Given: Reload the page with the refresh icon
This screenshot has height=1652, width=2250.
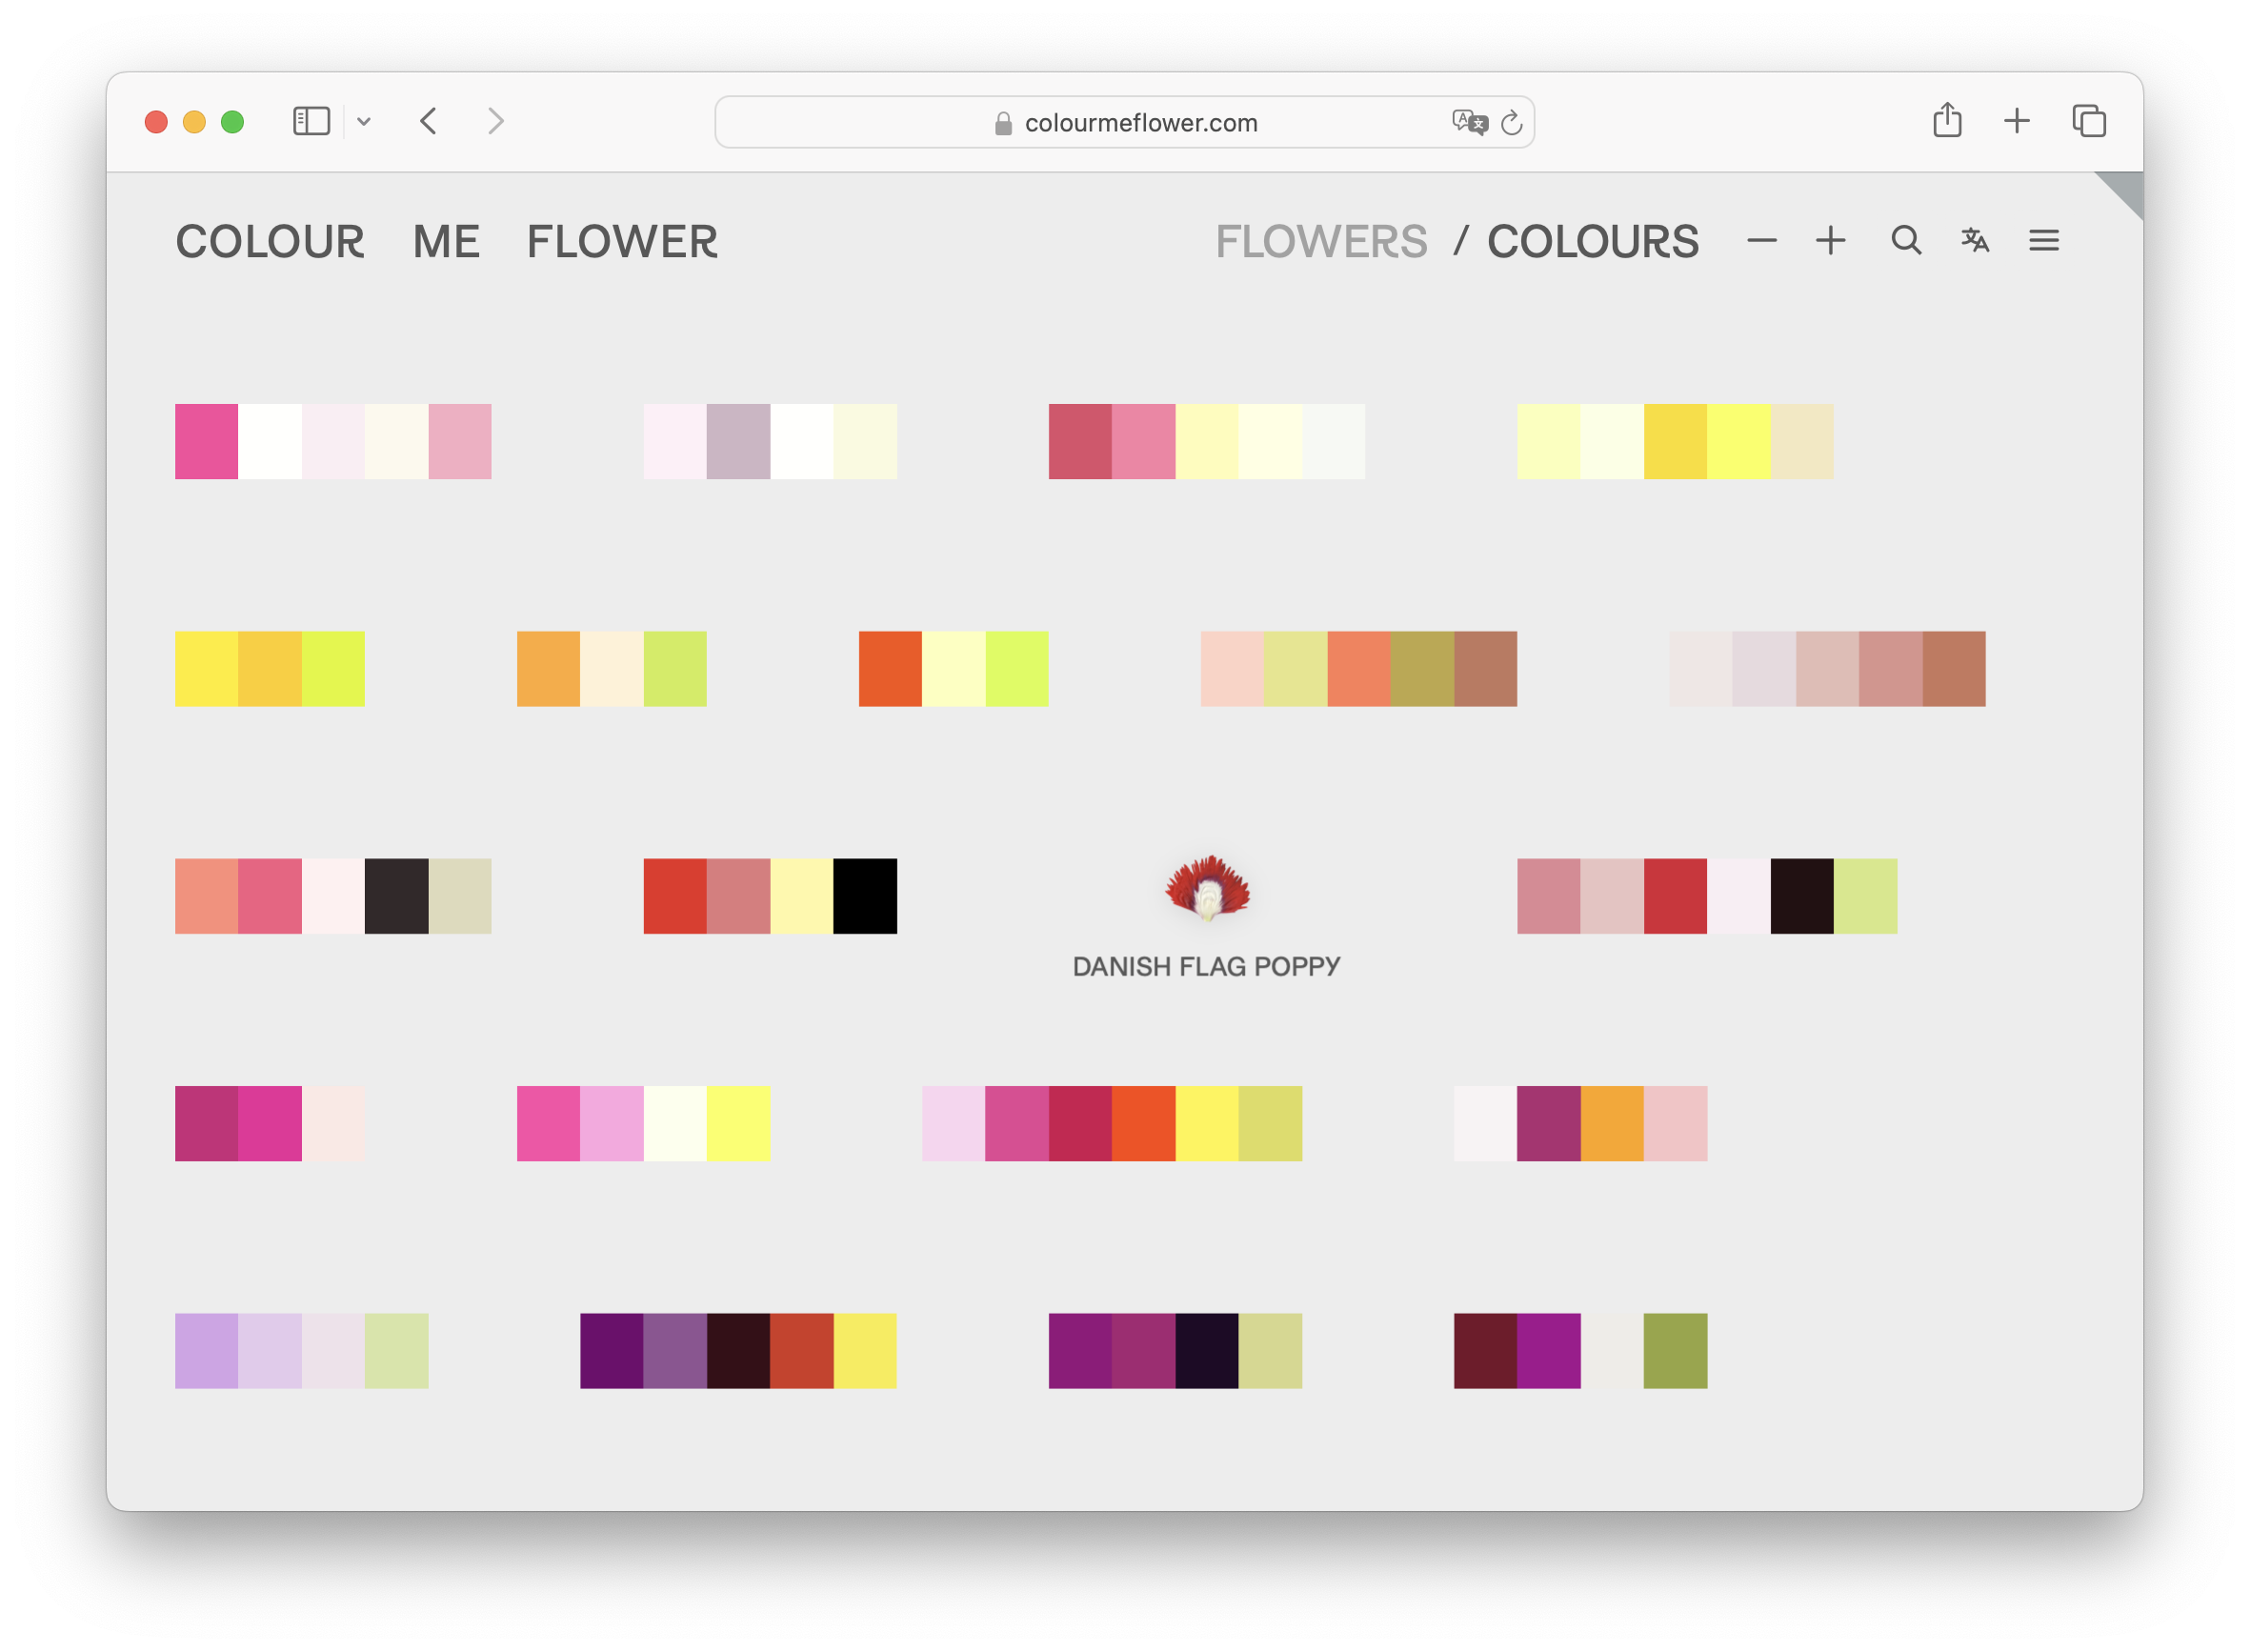Looking at the screenshot, I should coord(1512,122).
